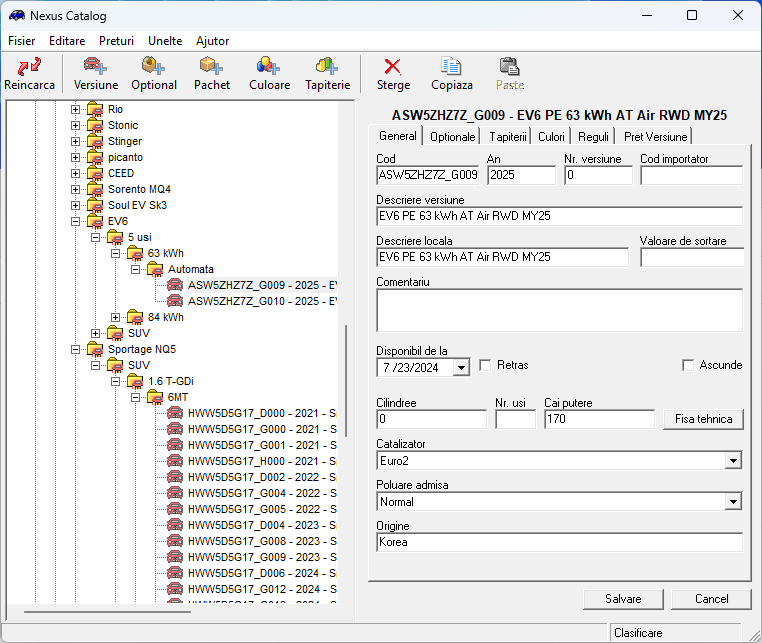This screenshot has width=762, height=643.
Task: Collapse the 1.6 T-GDi tree node
Action: coord(115,382)
